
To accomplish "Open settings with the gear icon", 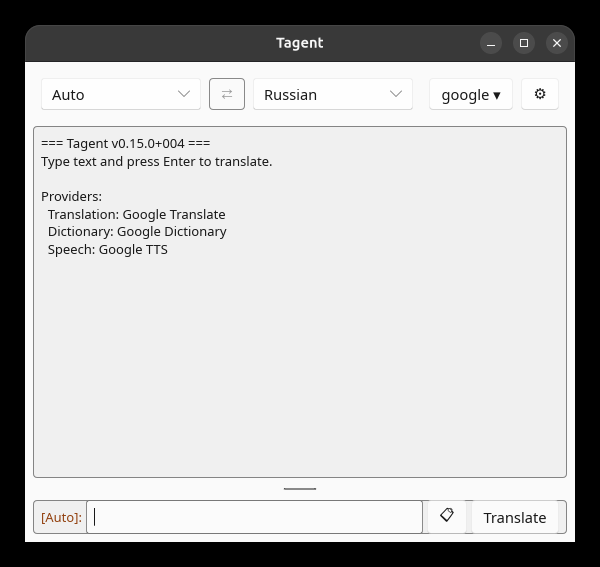I will [x=540, y=94].
